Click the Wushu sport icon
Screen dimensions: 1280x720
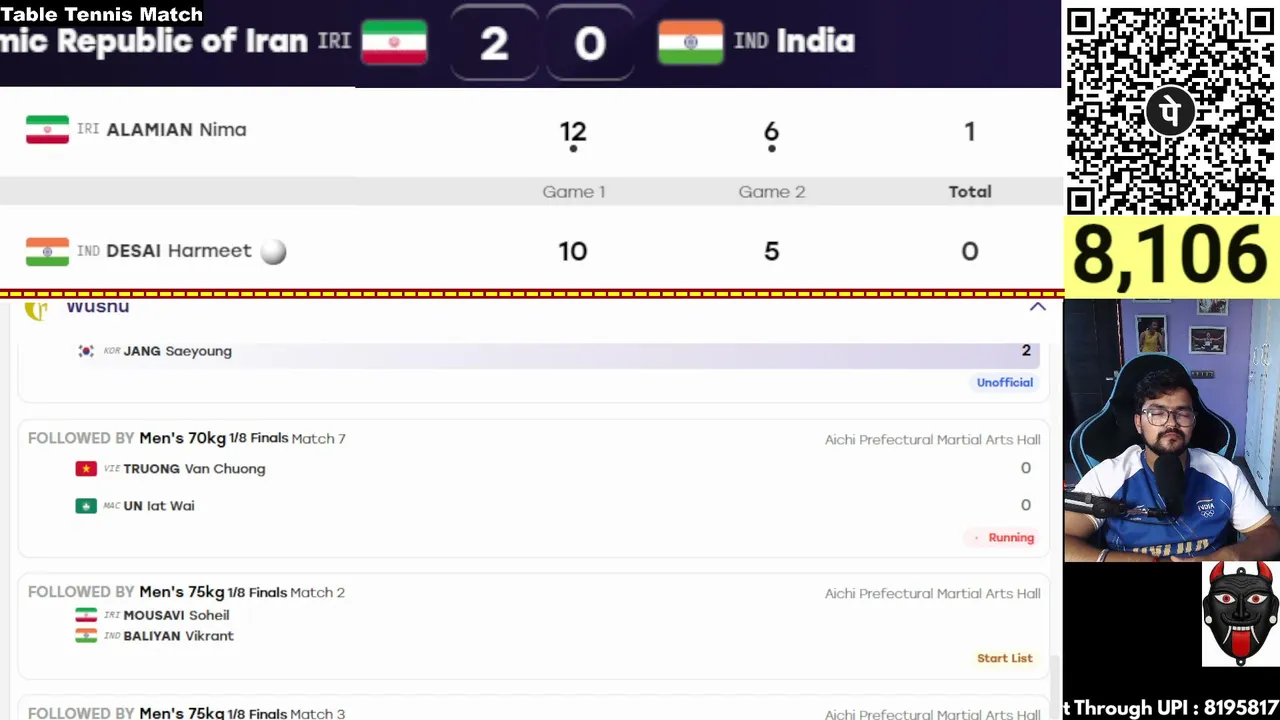click(x=36, y=309)
